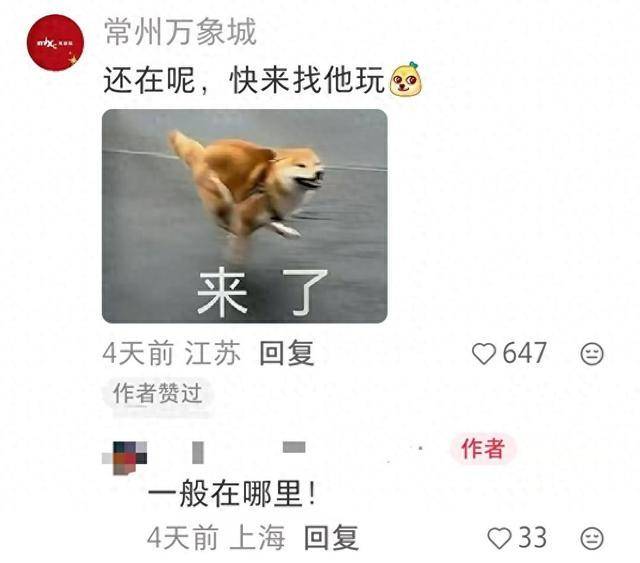Click the 647 like count
The width and height of the screenshot is (640, 563).
point(524,353)
